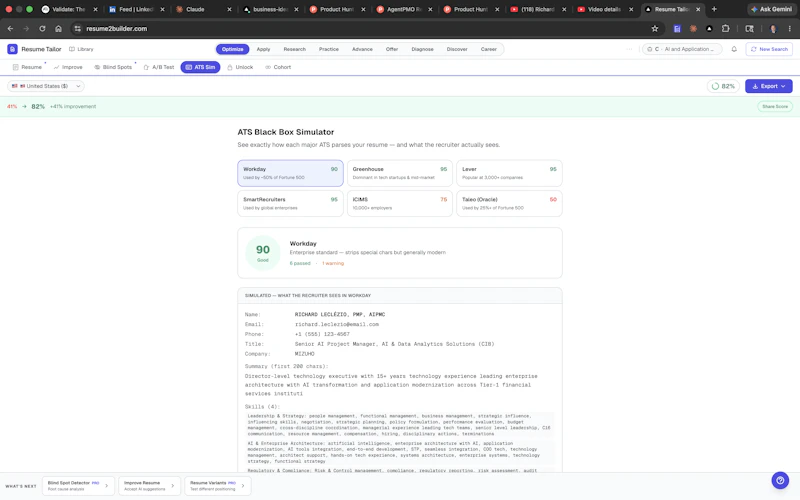This screenshot has width=800, height=500.
Task: Click the Ask Gemini button
Action: click(771, 9)
